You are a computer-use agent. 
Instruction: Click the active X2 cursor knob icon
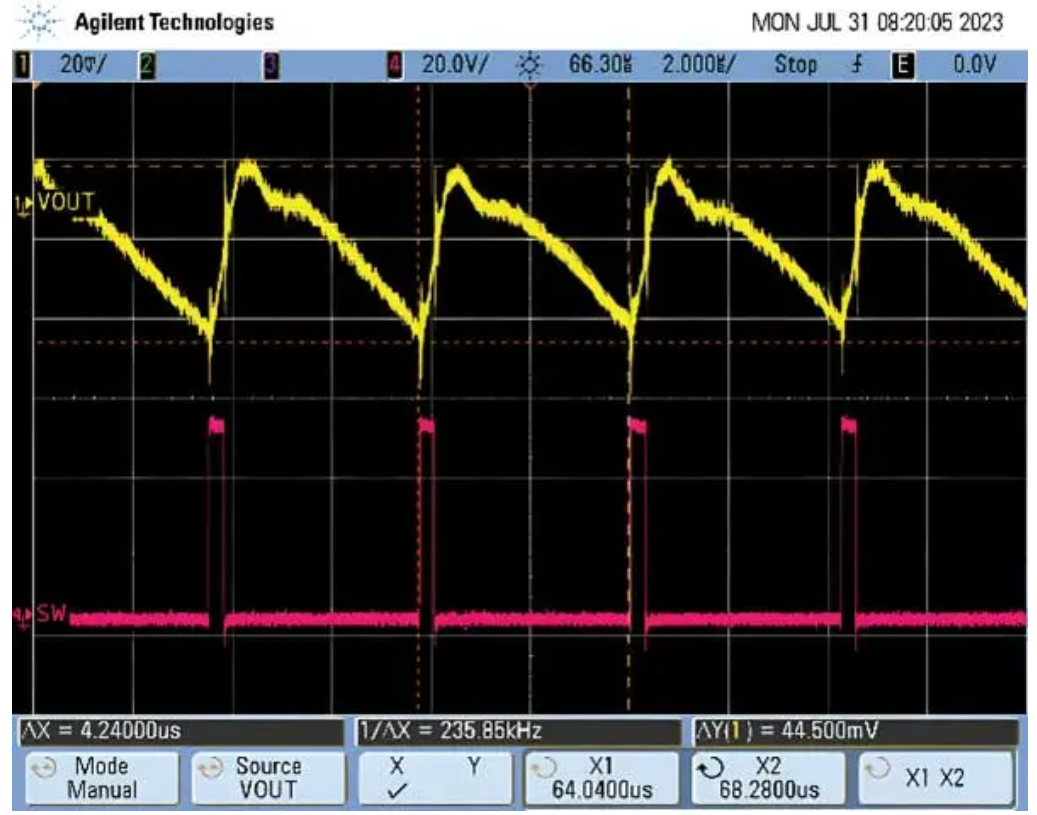[x=711, y=769]
